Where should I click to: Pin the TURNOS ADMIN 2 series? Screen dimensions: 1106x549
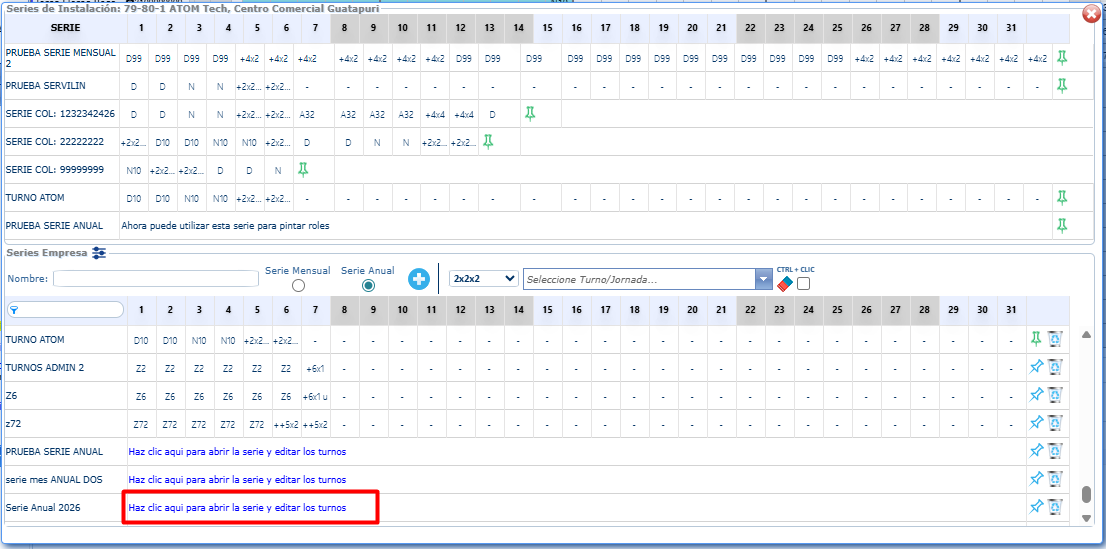click(1037, 367)
